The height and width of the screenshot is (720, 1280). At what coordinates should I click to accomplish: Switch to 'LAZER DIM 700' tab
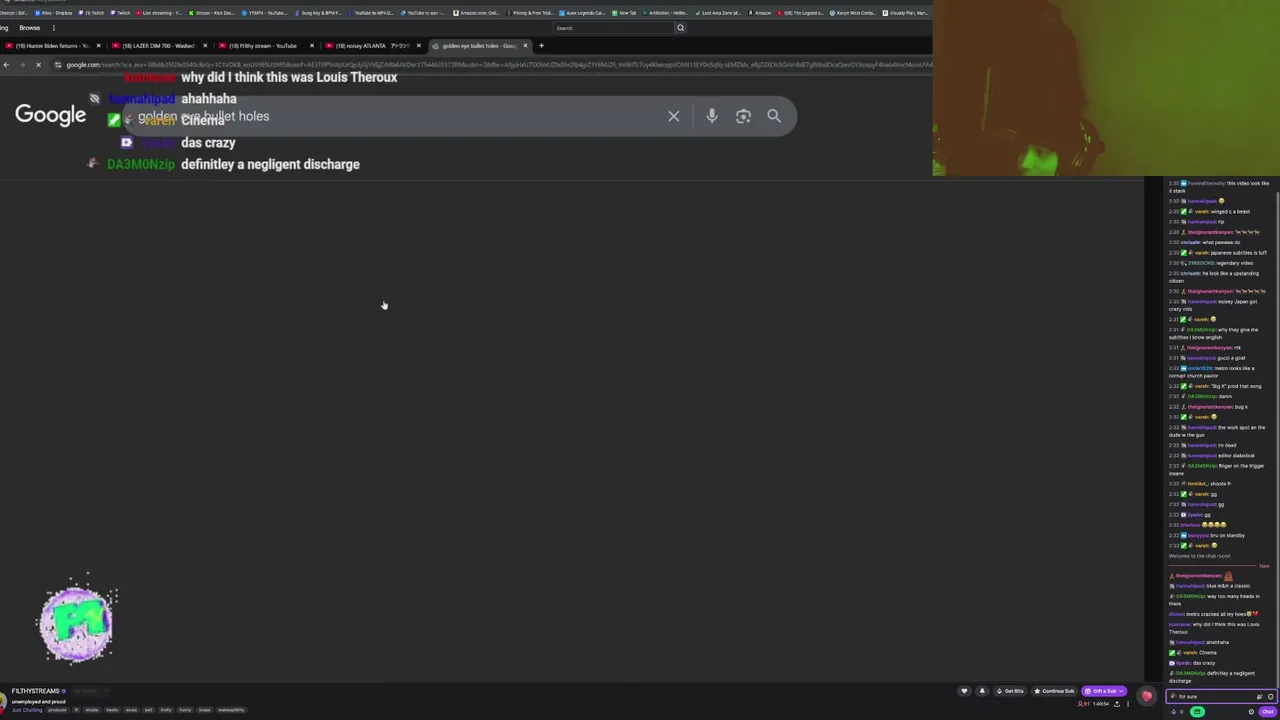click(157, 46)
